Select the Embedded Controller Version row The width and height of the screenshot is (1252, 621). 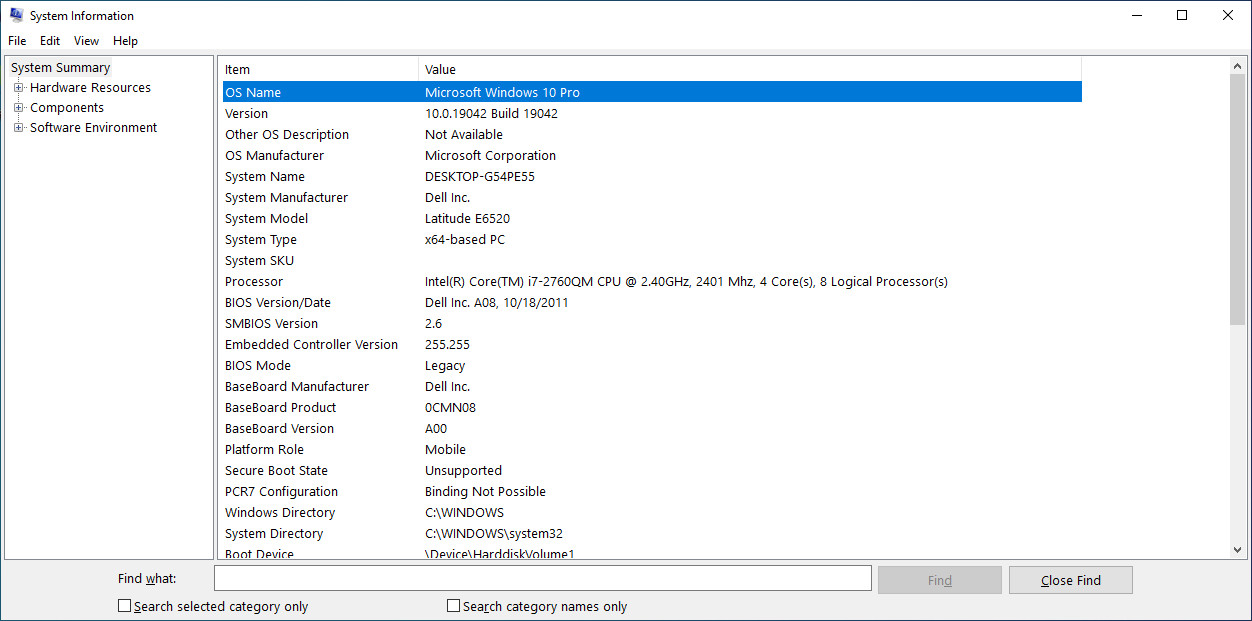652,344
